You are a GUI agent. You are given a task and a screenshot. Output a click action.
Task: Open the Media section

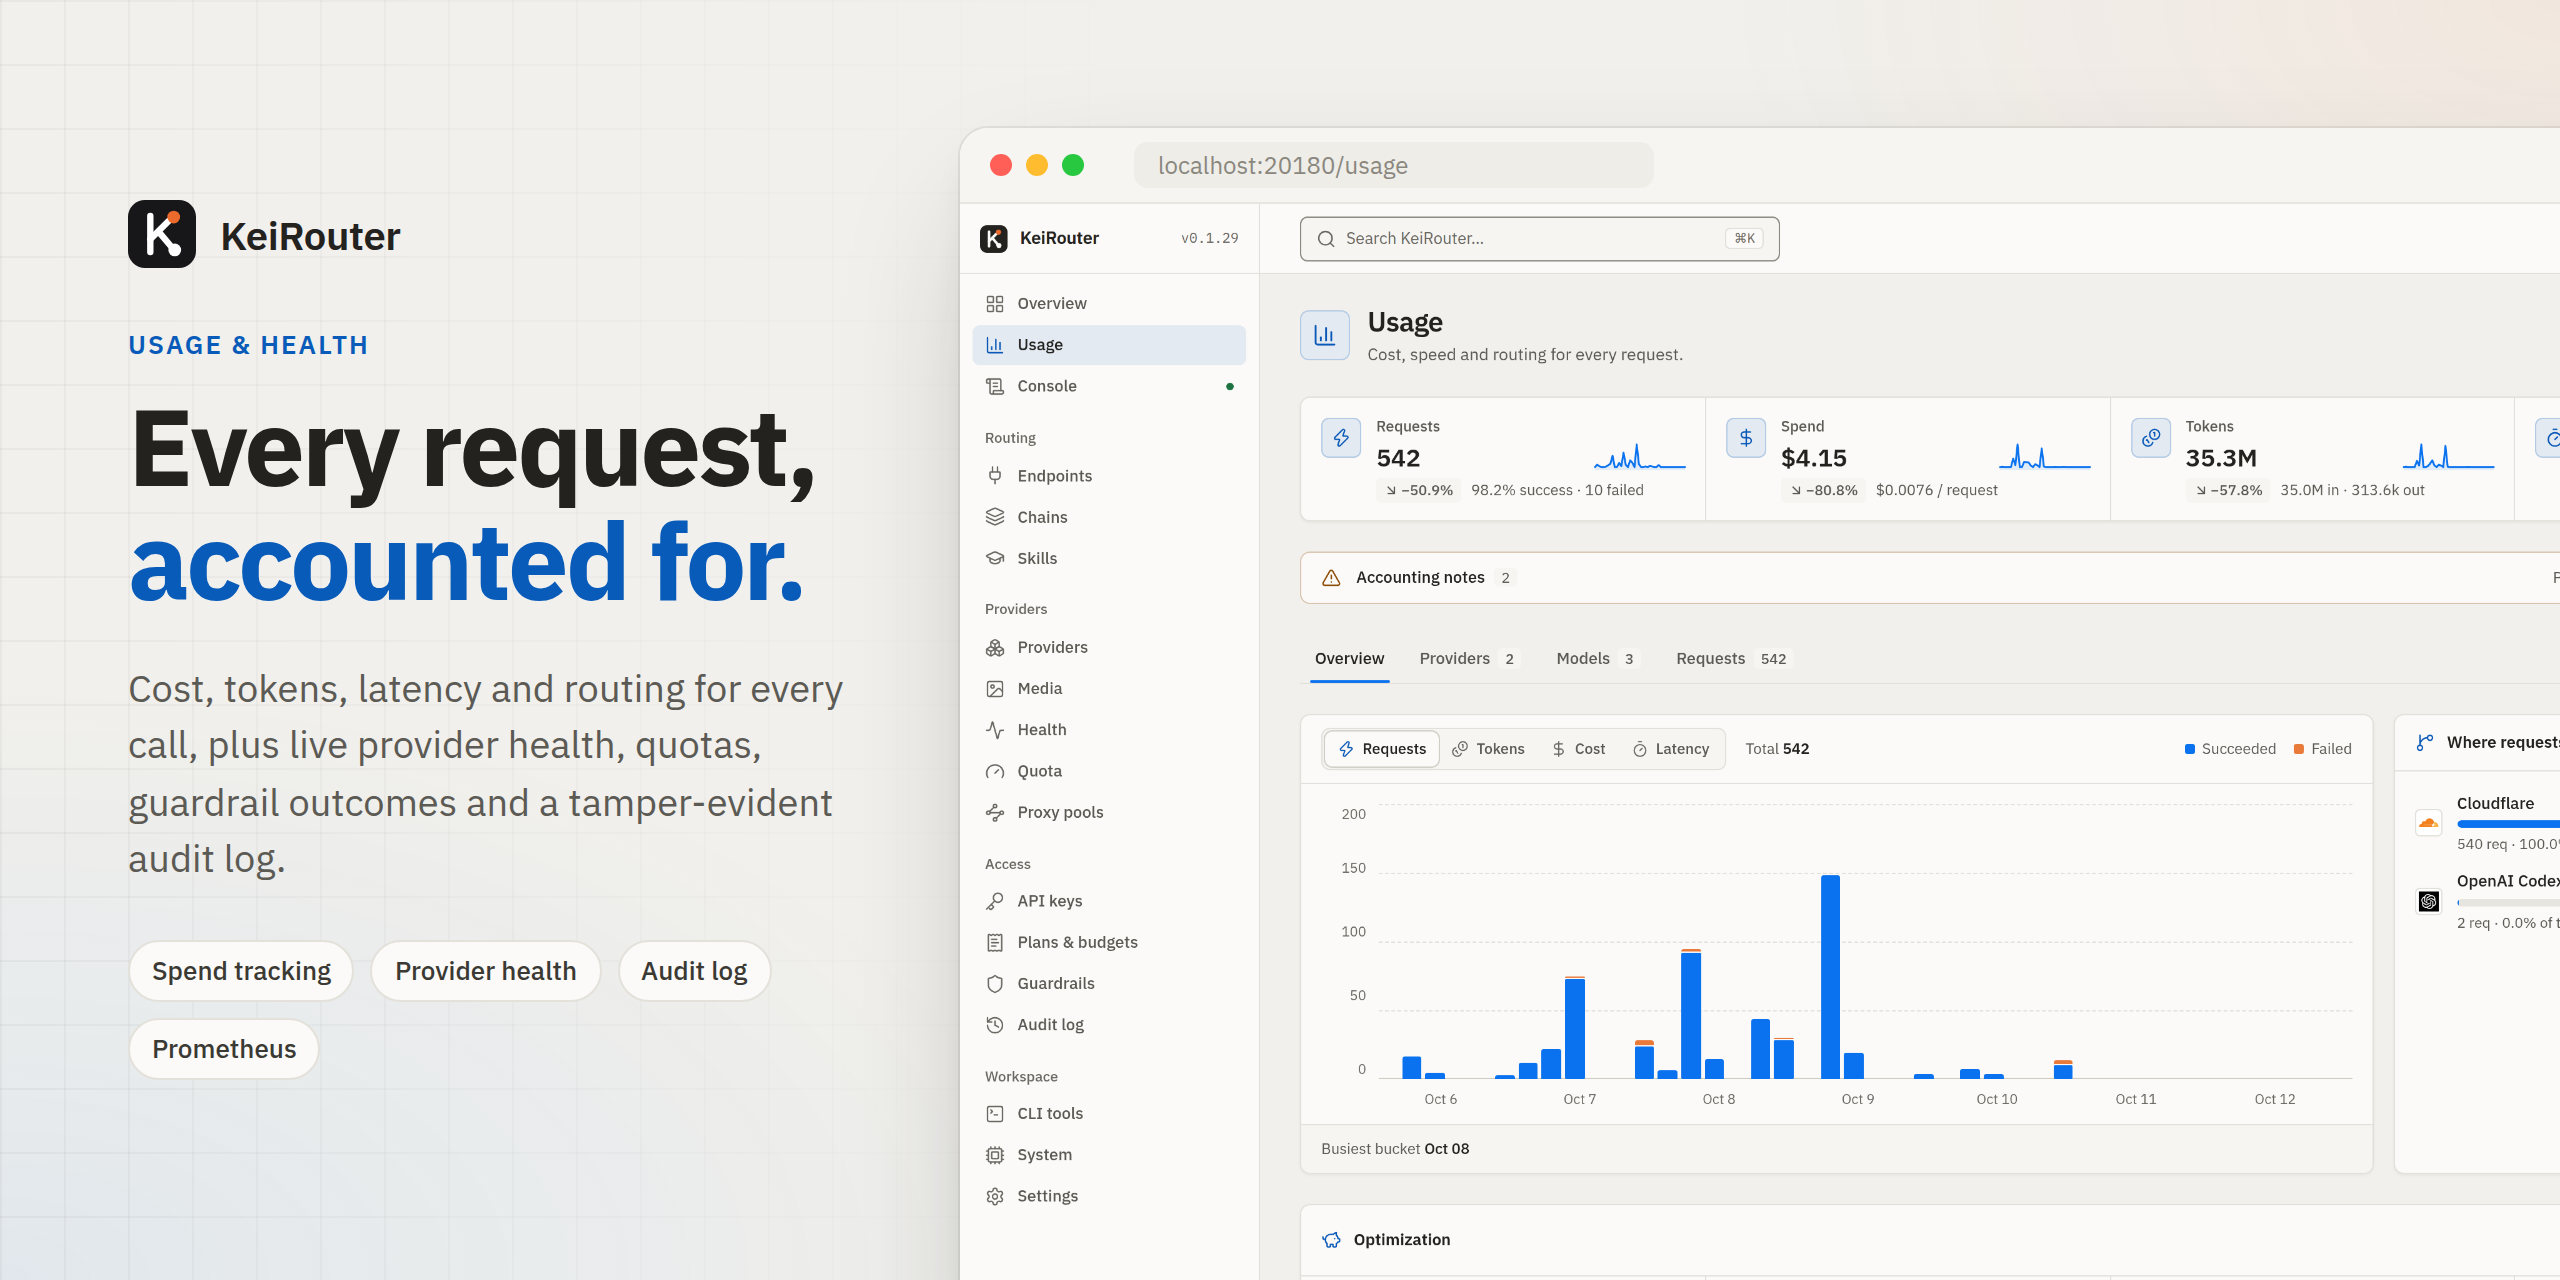point(1108,688)
